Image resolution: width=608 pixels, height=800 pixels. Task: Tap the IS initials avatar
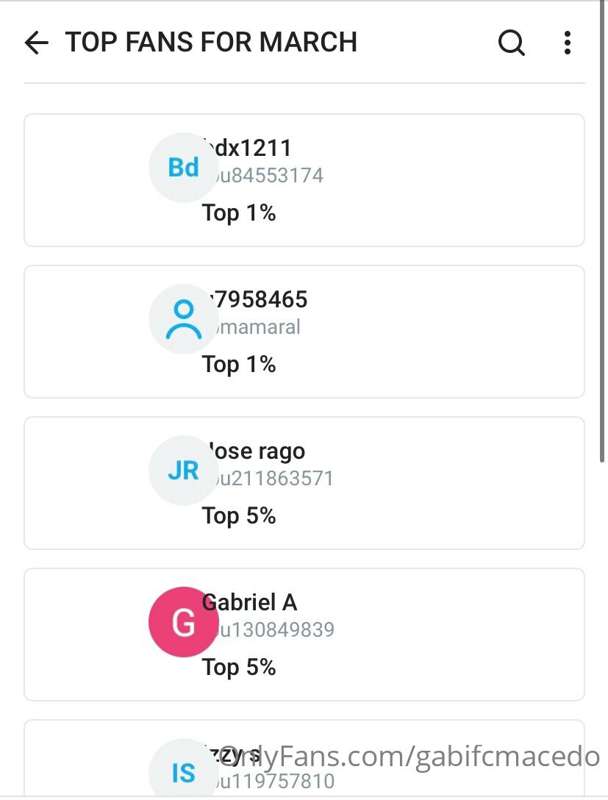coord(184,771)
